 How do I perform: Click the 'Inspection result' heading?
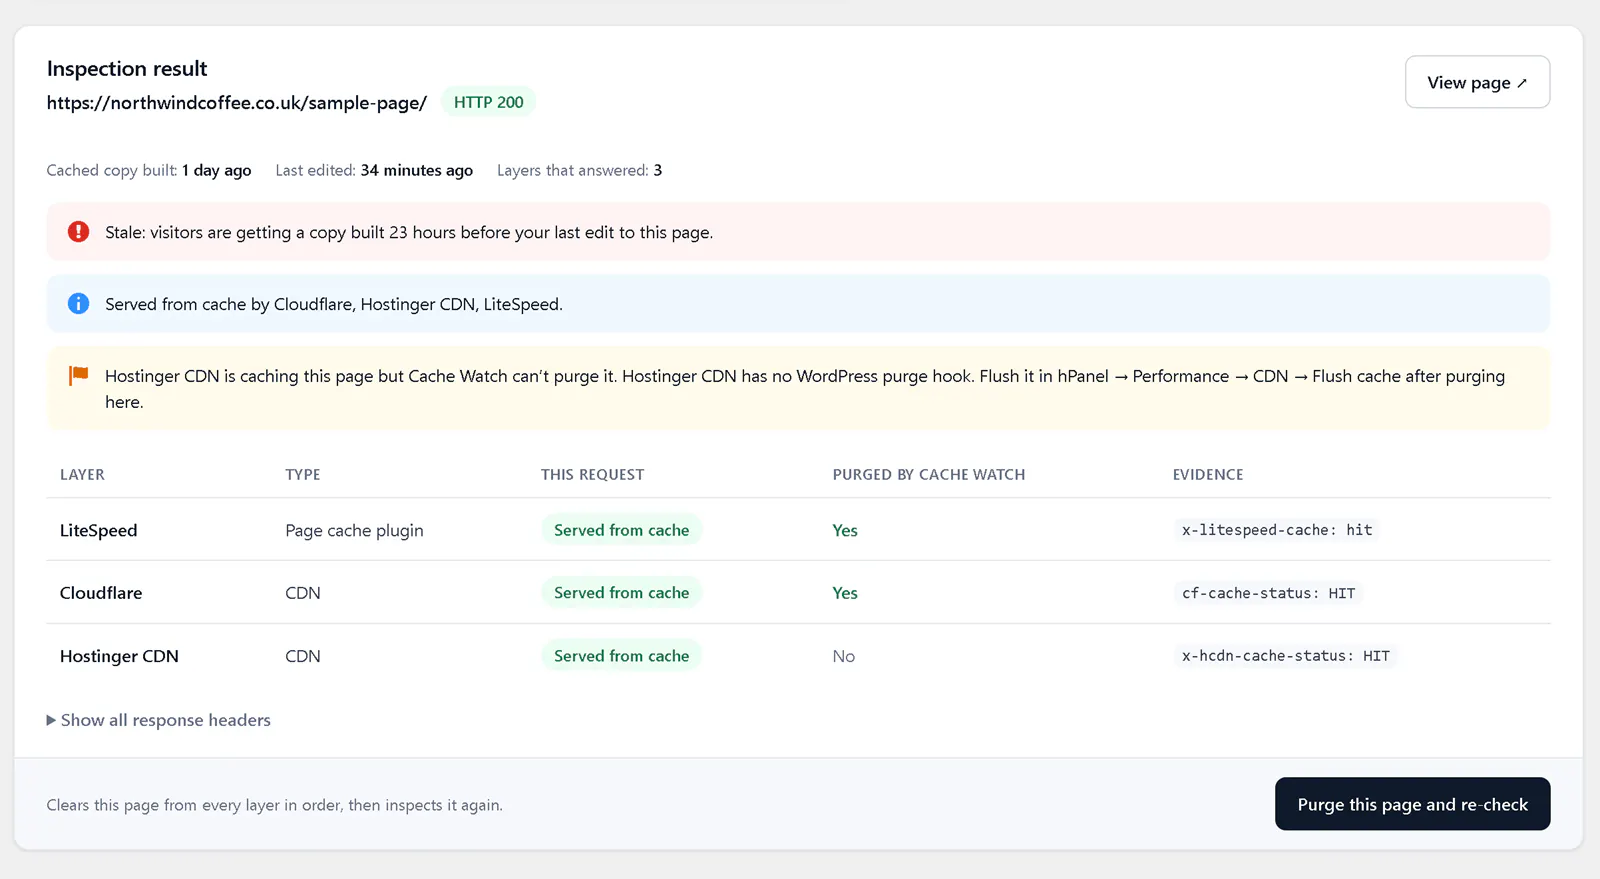(x=127, y=68)
